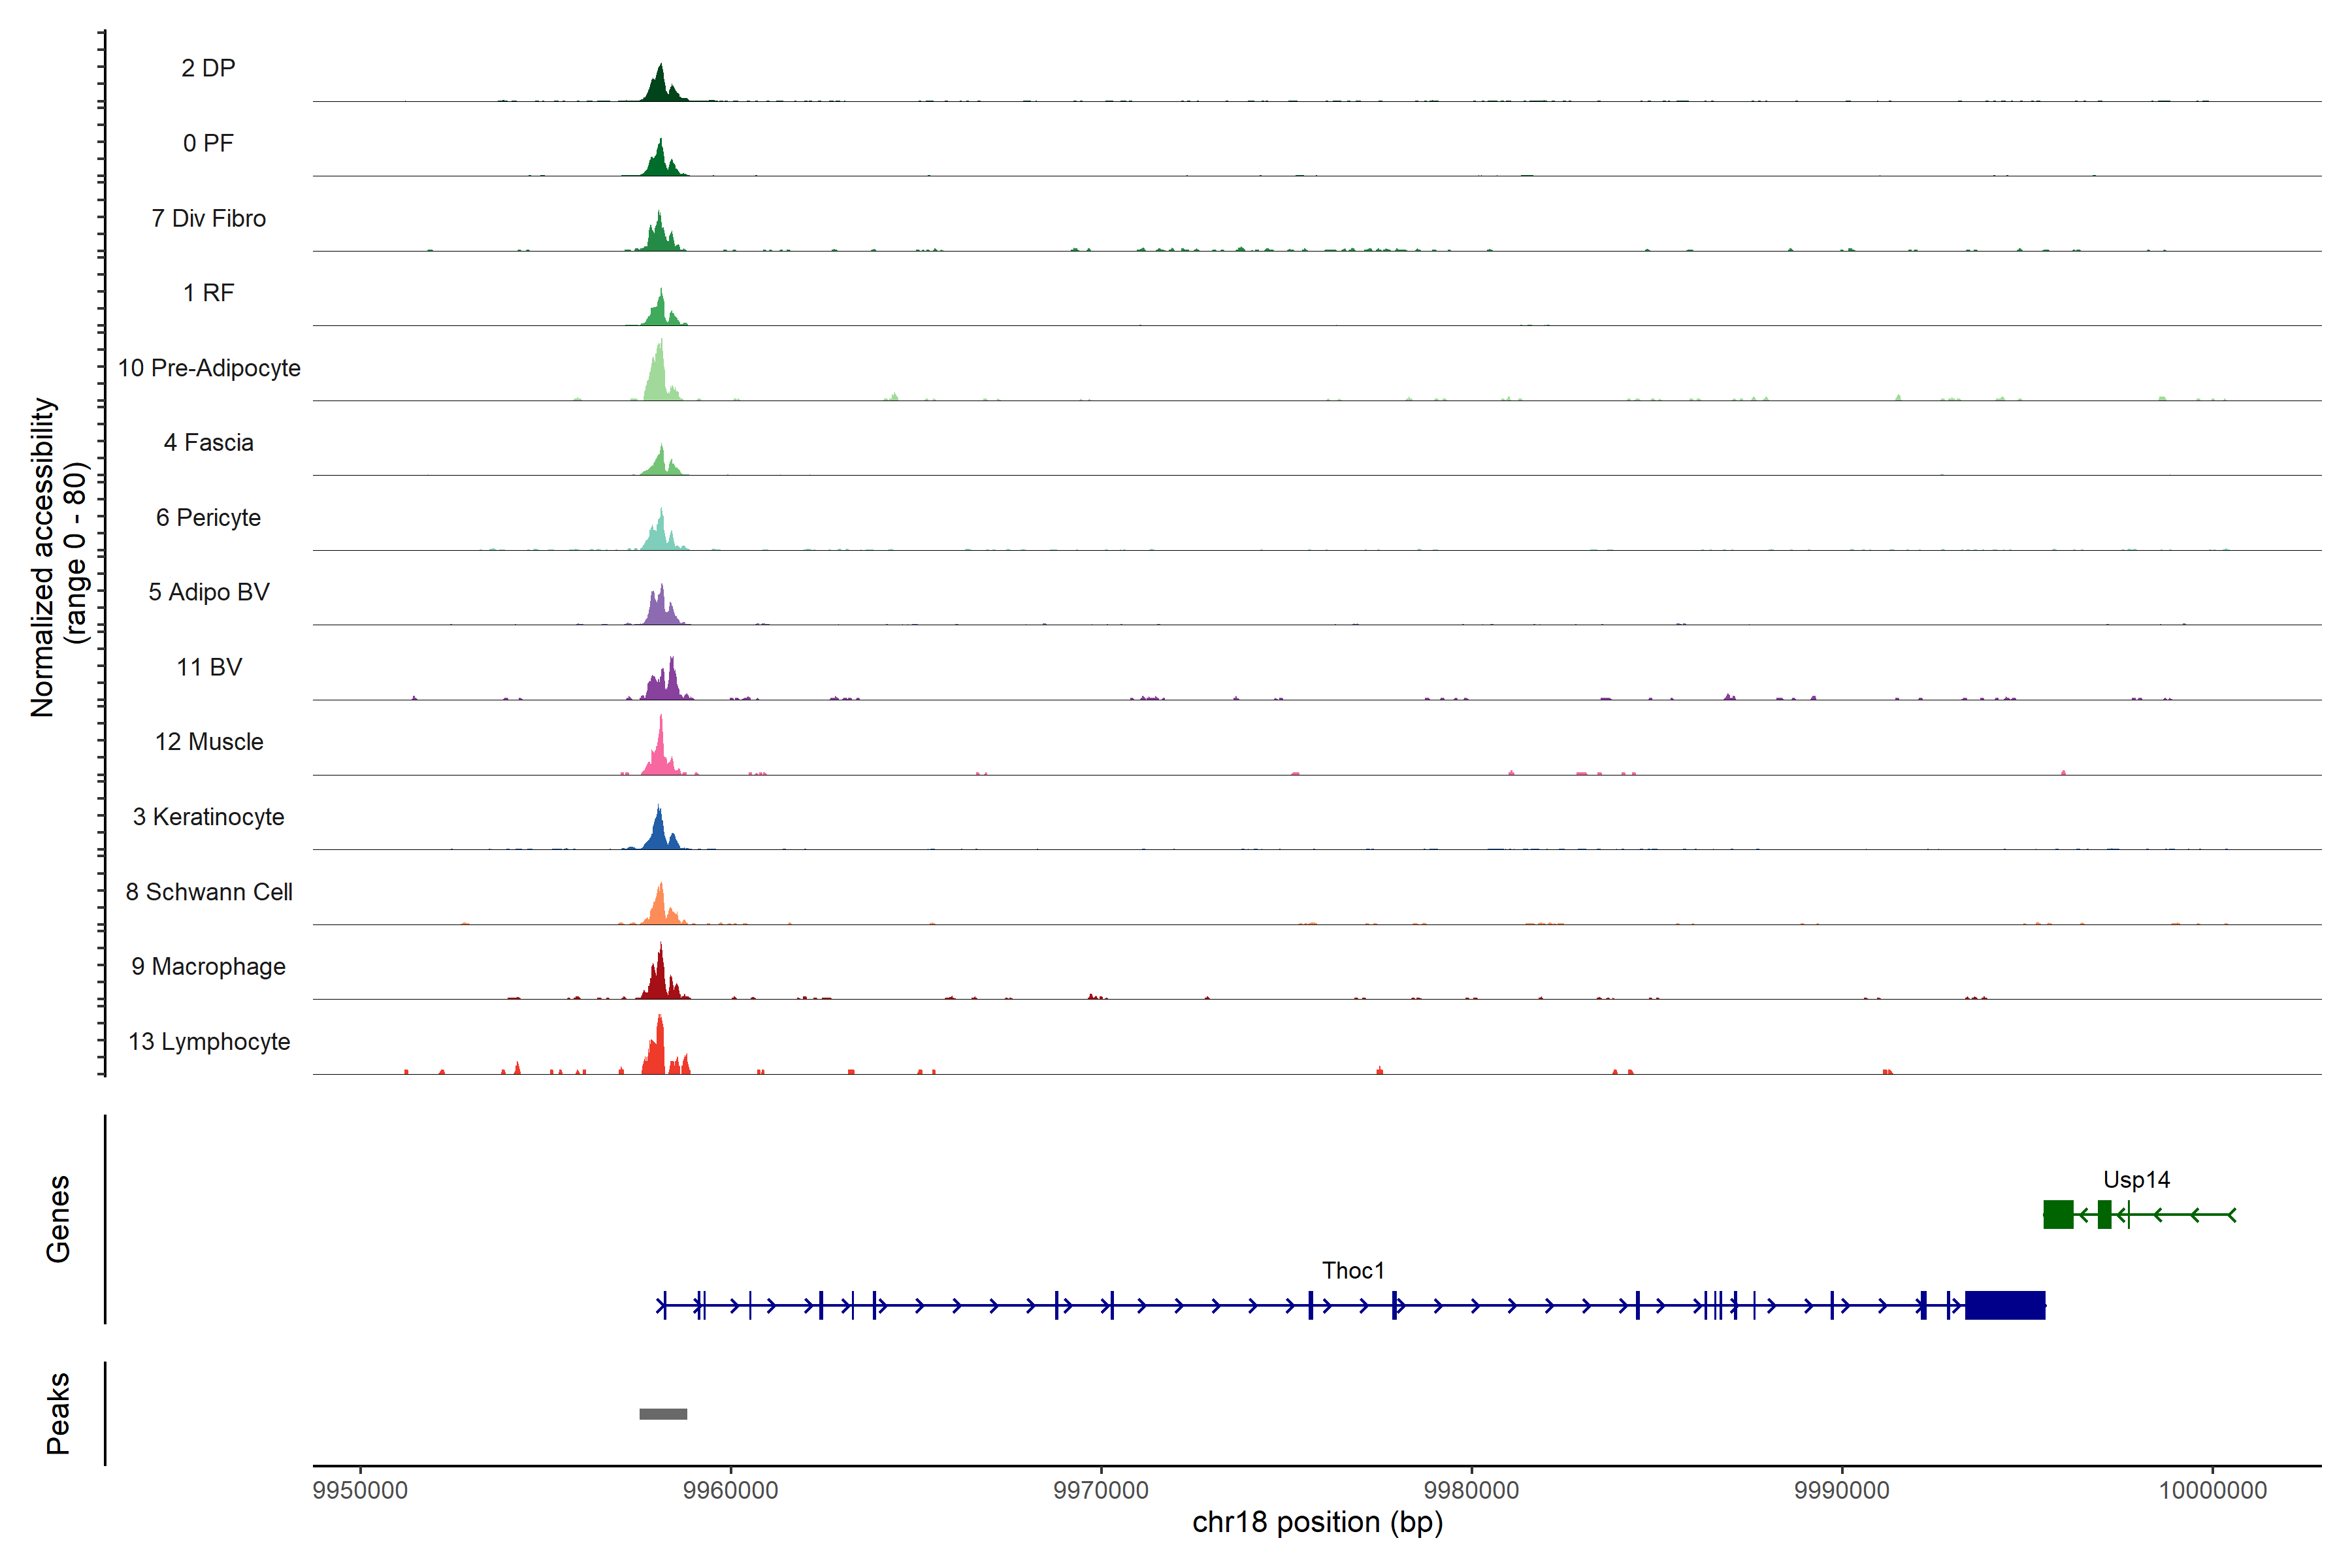Click the 10000000 x-axis tick label
The height and width of the screenshot is (1568, 2352).
tap(2212, 1489)
